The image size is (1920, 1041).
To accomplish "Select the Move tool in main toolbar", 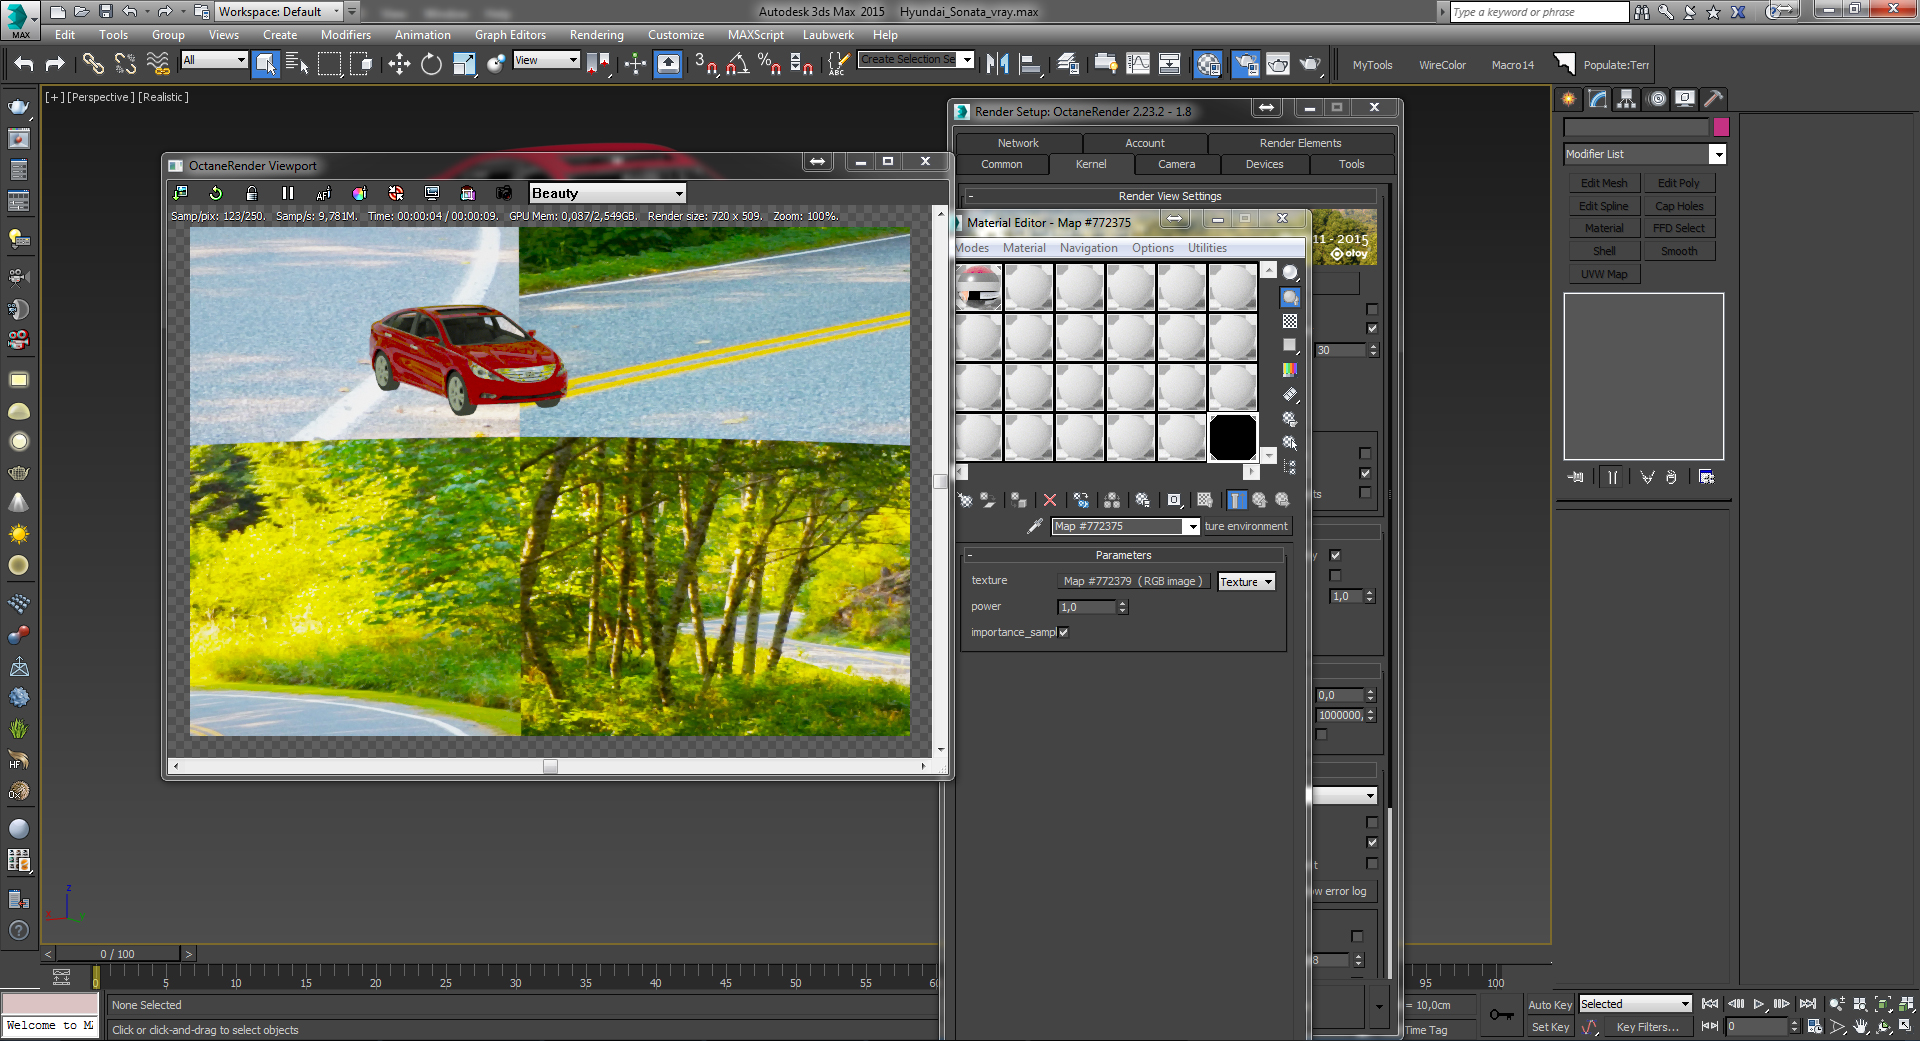I will (399, 64).
